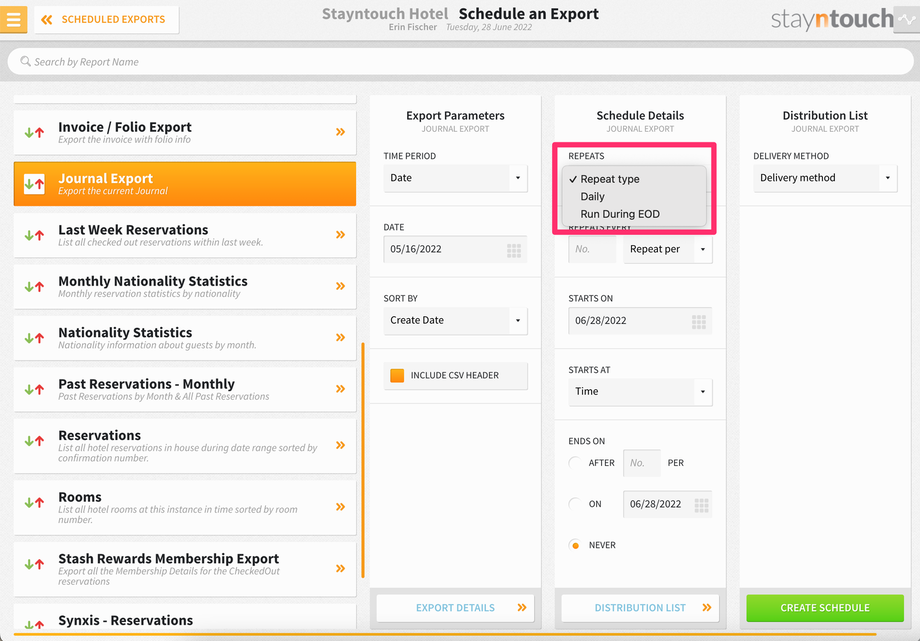This screenshot has height=641, width=920.
Task: Open the DATE calendar grid icon
Action: pyautogui.click(x=514, y=251)
